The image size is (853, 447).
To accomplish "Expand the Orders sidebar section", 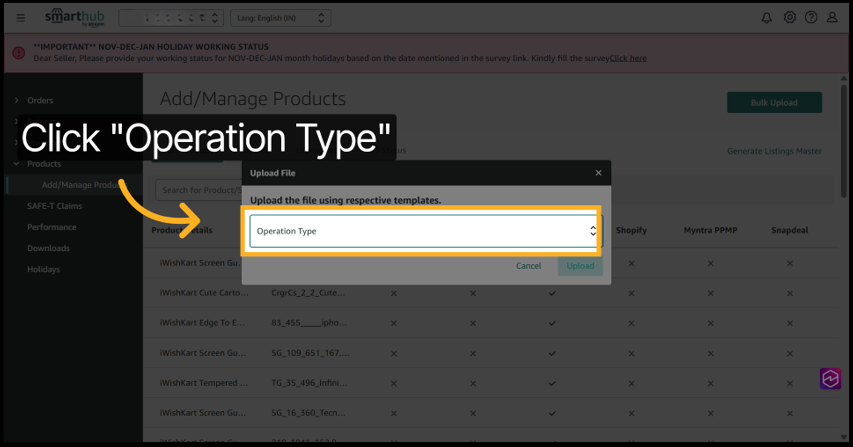I will pos(40,100).
